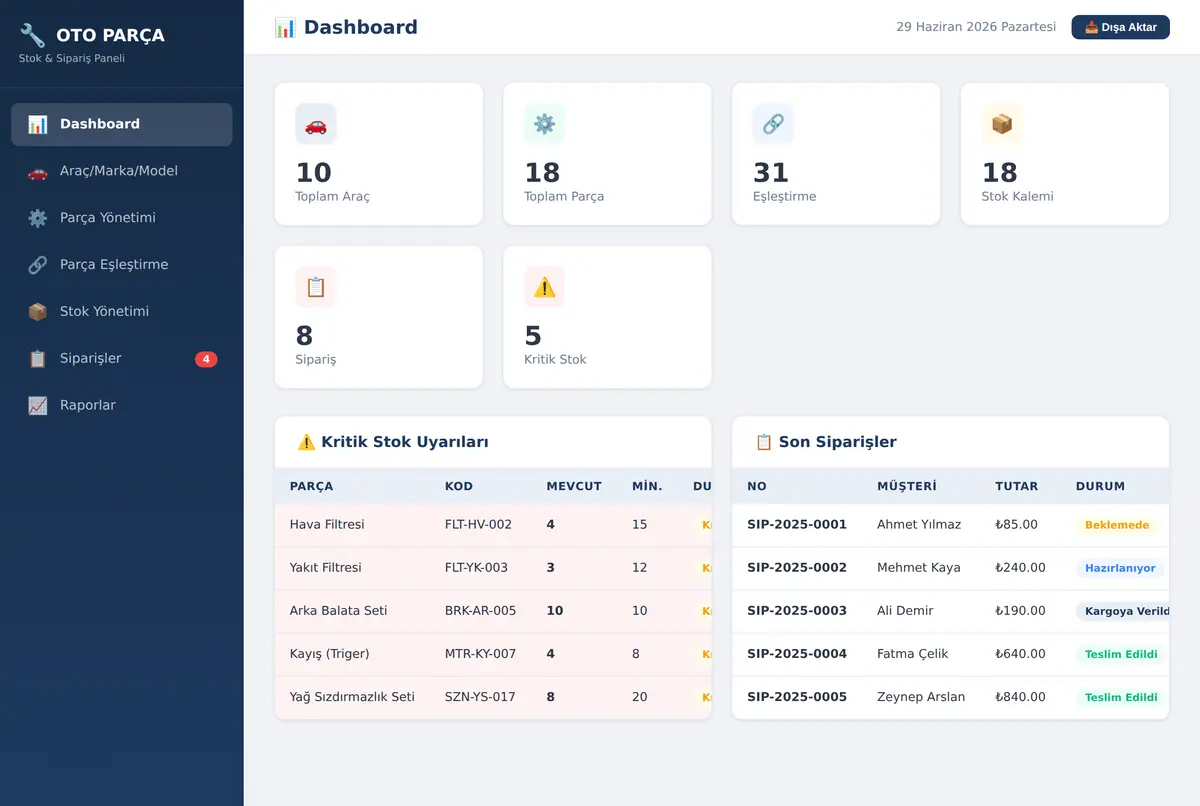This screenshot has height=806, width=1200.
Task: Click the wrench logo icon beside OTO PARÇA
Action: [x=32, y=35]
